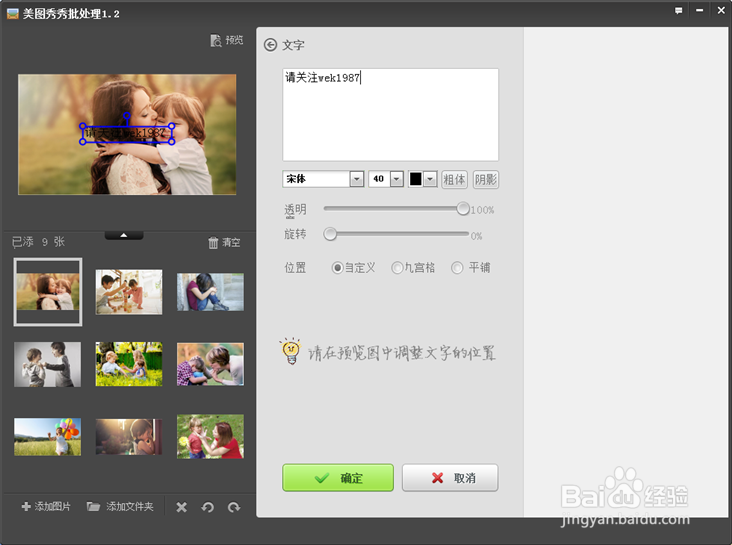This screenshot has width=732, height=545.
Task: Click inside the text input box
Action: coord(390,115)
